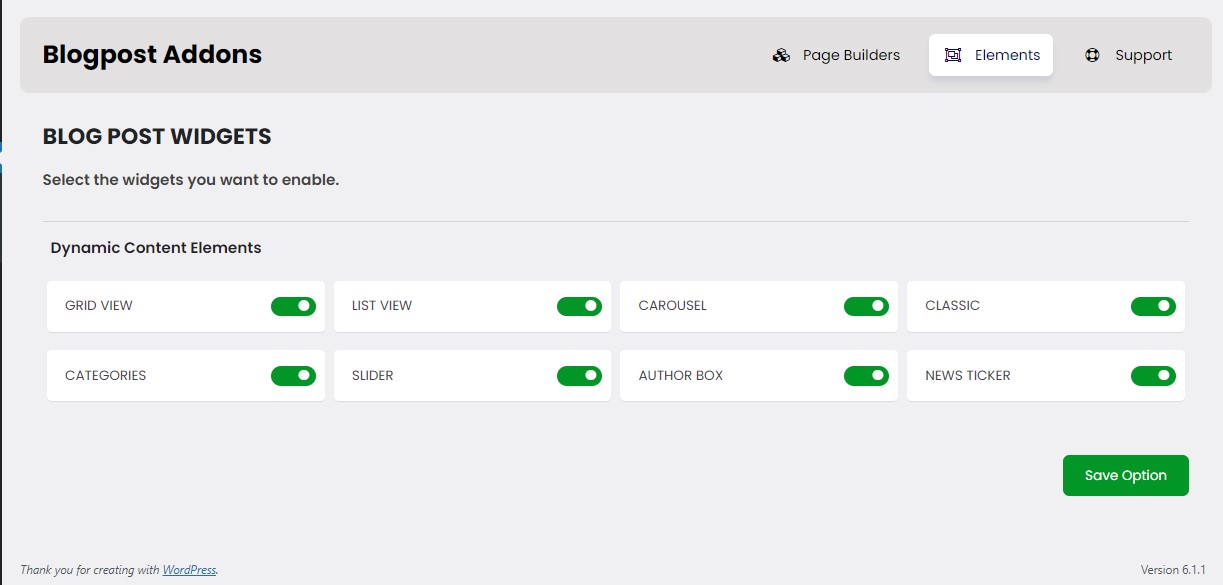The height and width of the screenshot is (585, 1223).
Task: Switch to the Elements tab
Action: tap(991, 55)
